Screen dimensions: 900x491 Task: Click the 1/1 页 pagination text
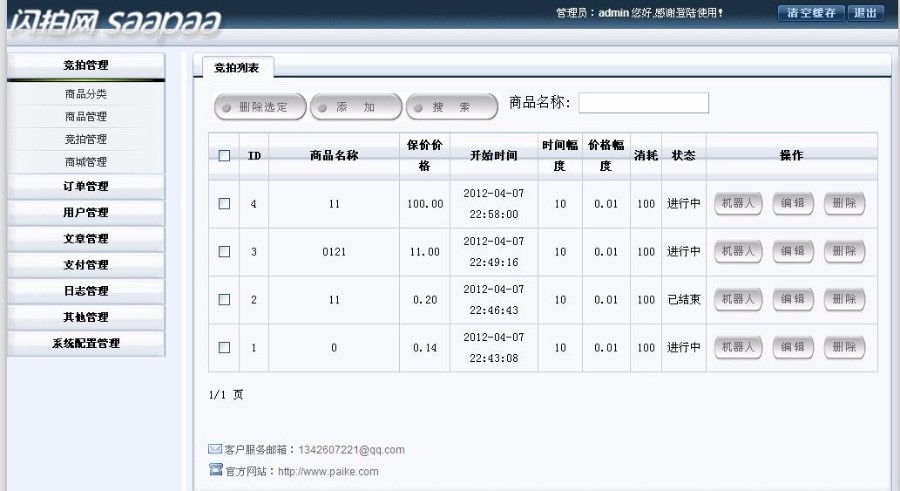226,395
